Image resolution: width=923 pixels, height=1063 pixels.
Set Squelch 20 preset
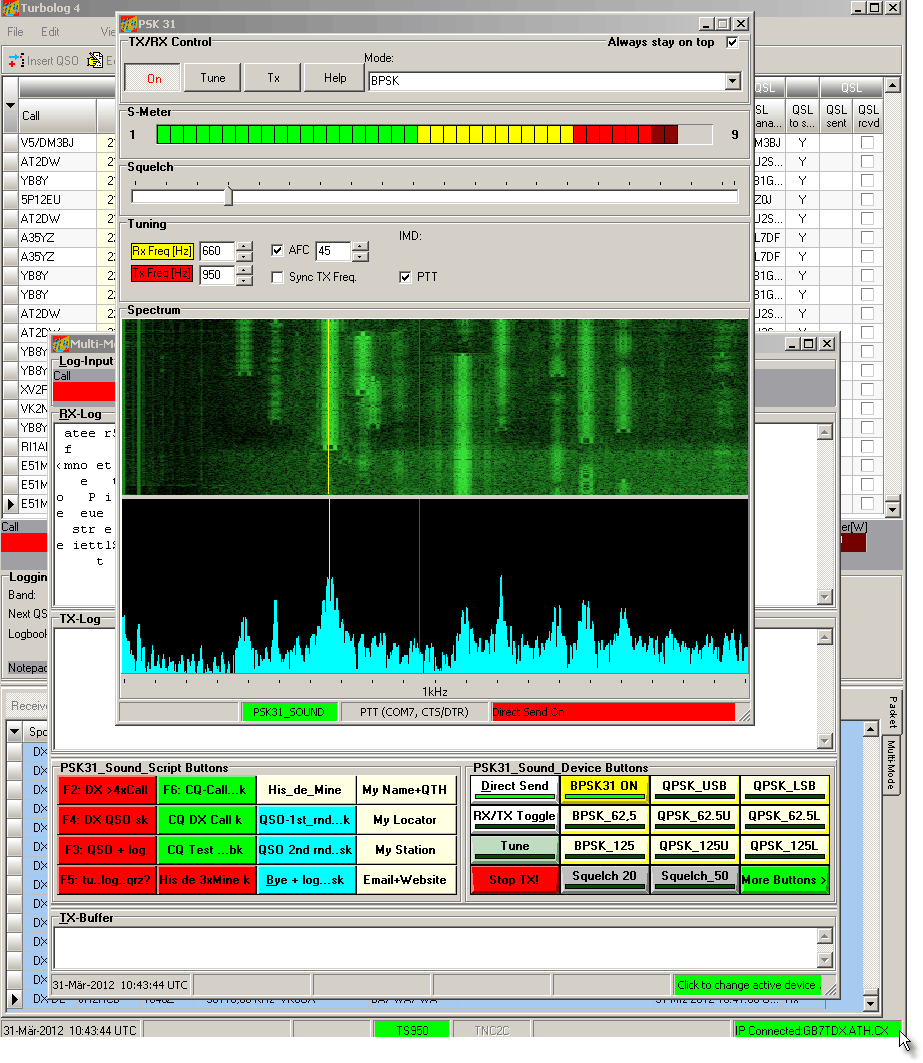(604, 880)
